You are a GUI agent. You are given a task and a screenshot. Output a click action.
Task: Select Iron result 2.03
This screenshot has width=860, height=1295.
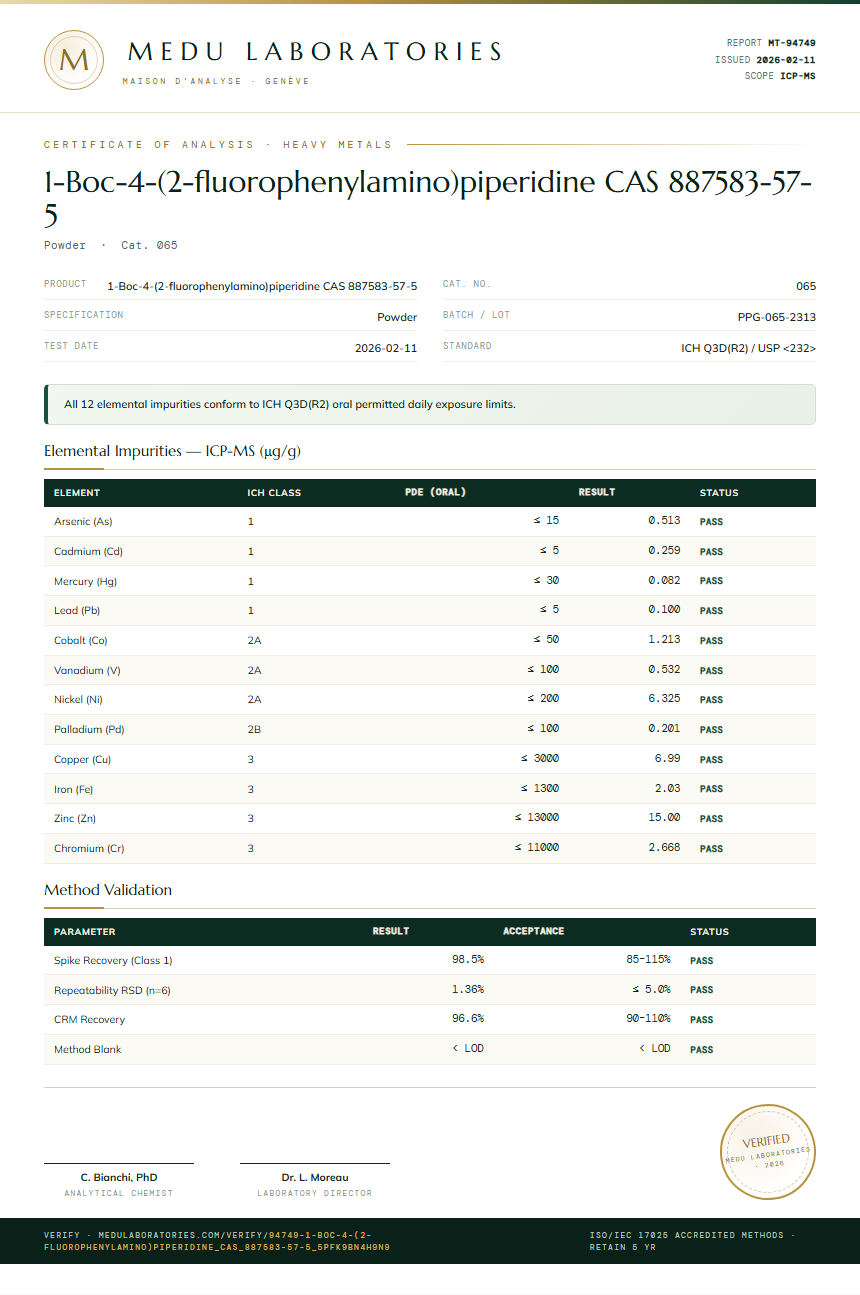tap(668, 789)
